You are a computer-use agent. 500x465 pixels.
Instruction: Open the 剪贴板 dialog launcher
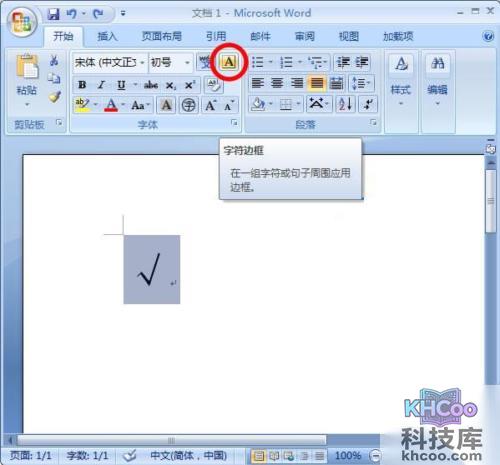coord(59,123)
